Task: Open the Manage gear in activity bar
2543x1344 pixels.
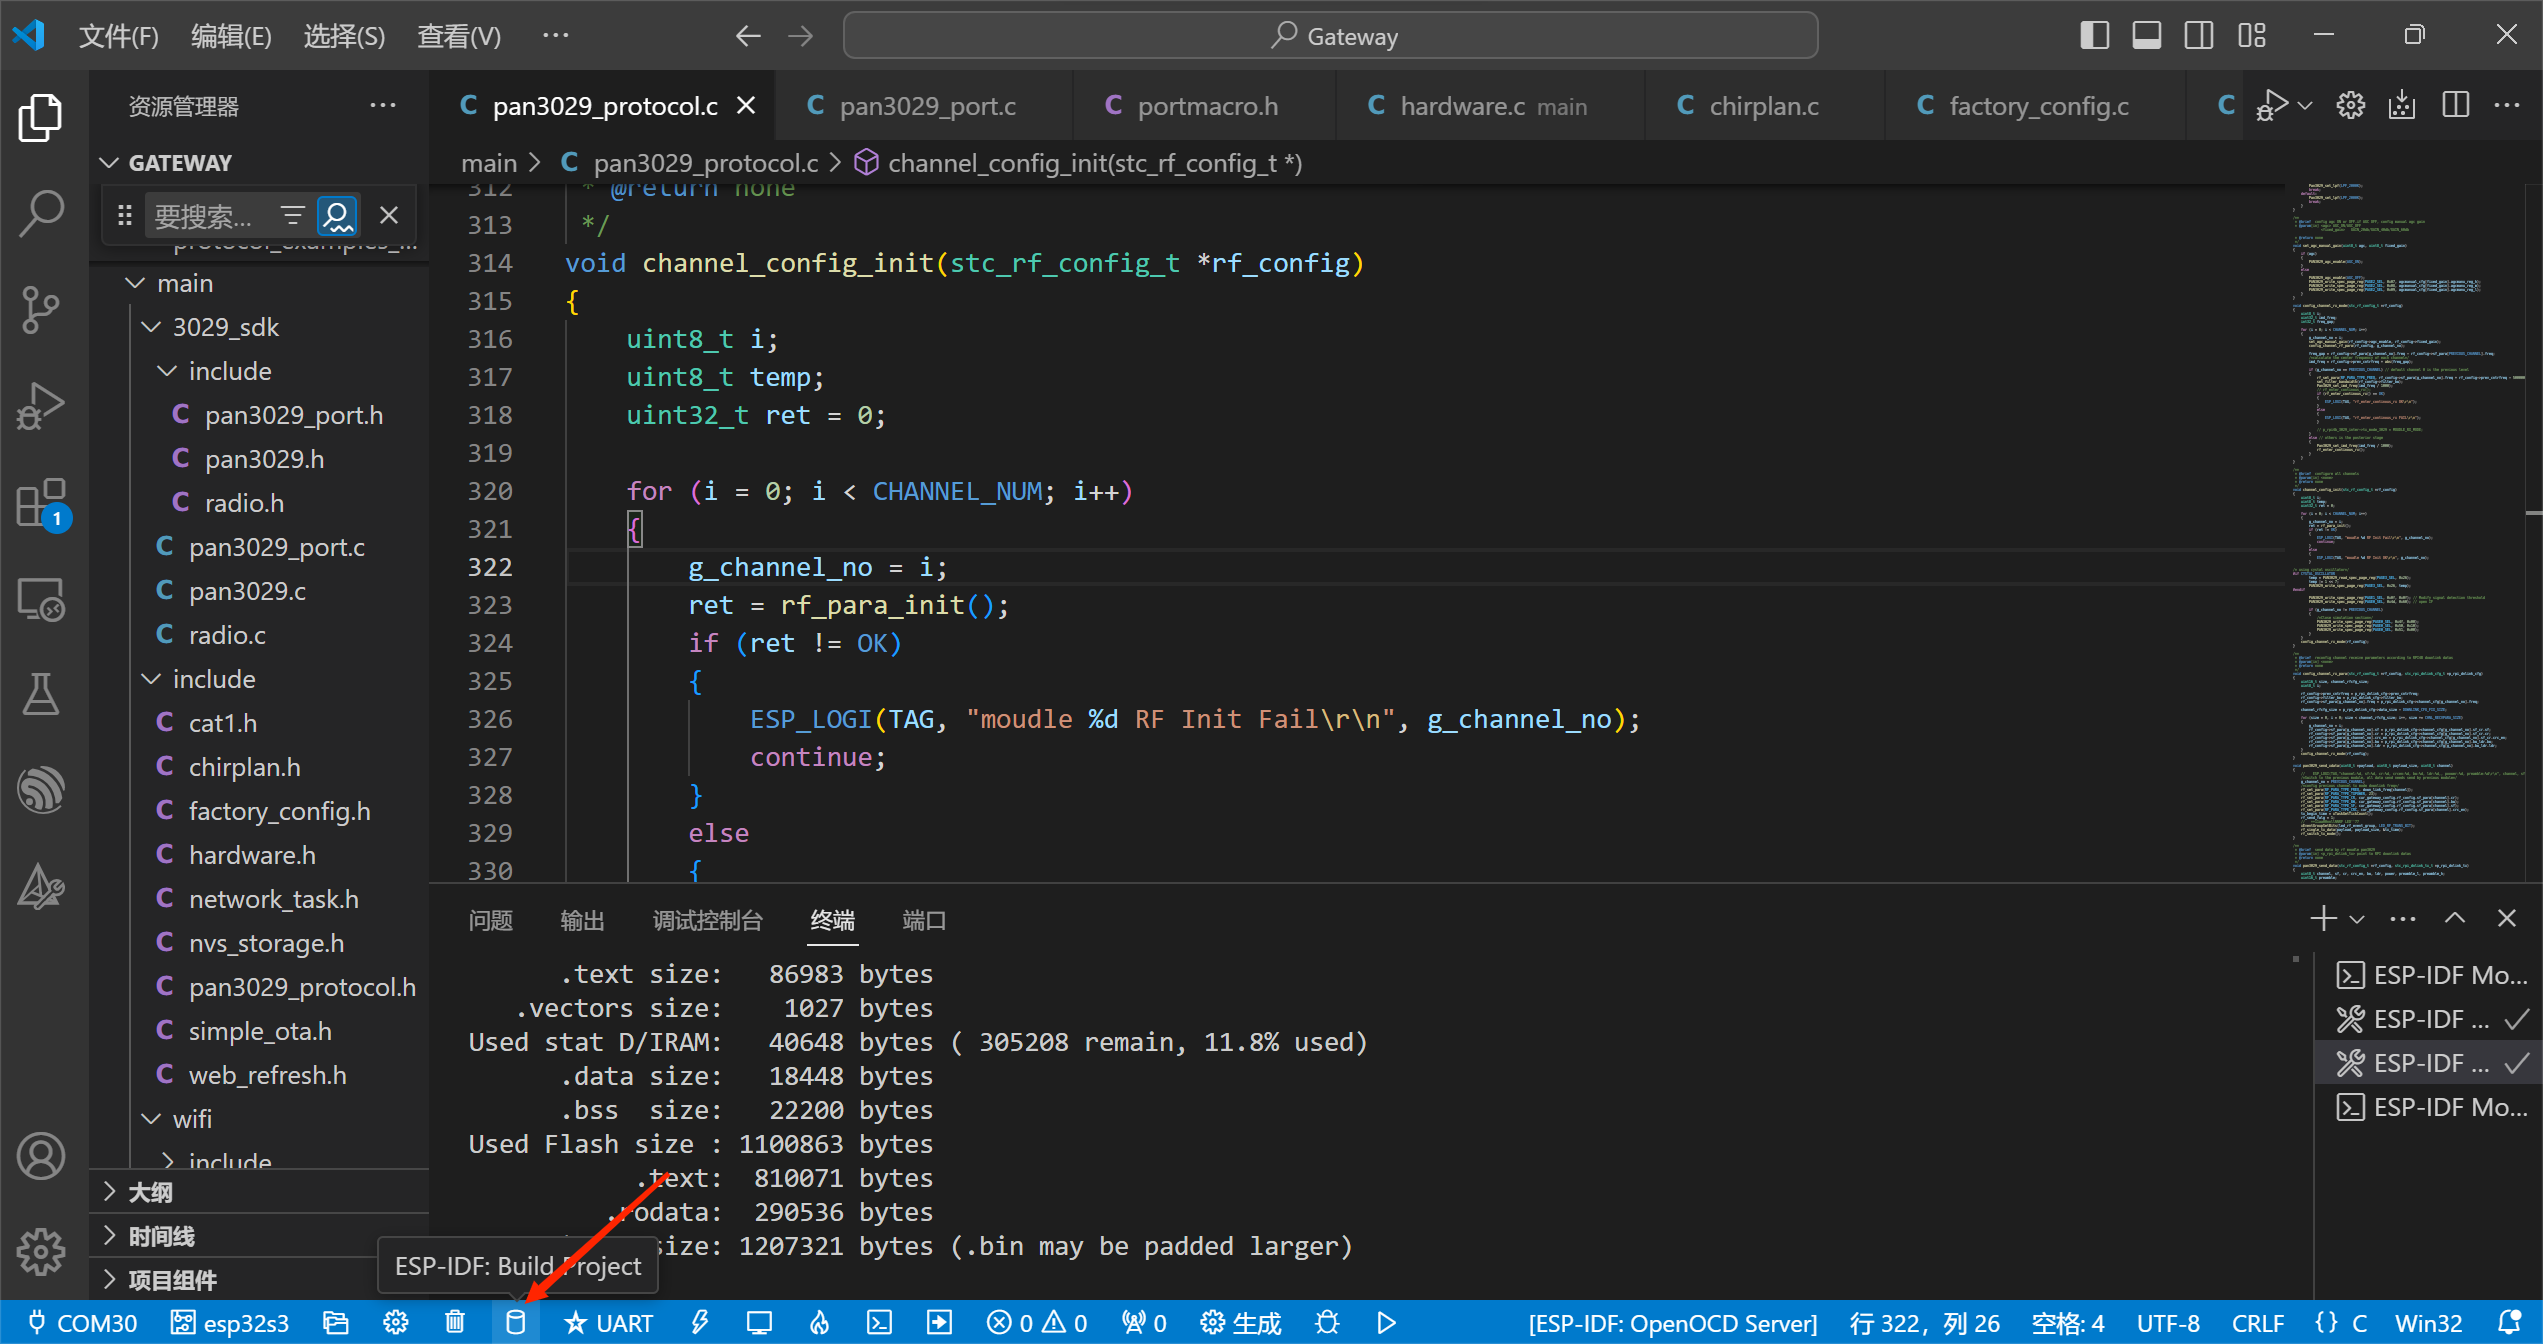Action: [x=41, y=1252]
